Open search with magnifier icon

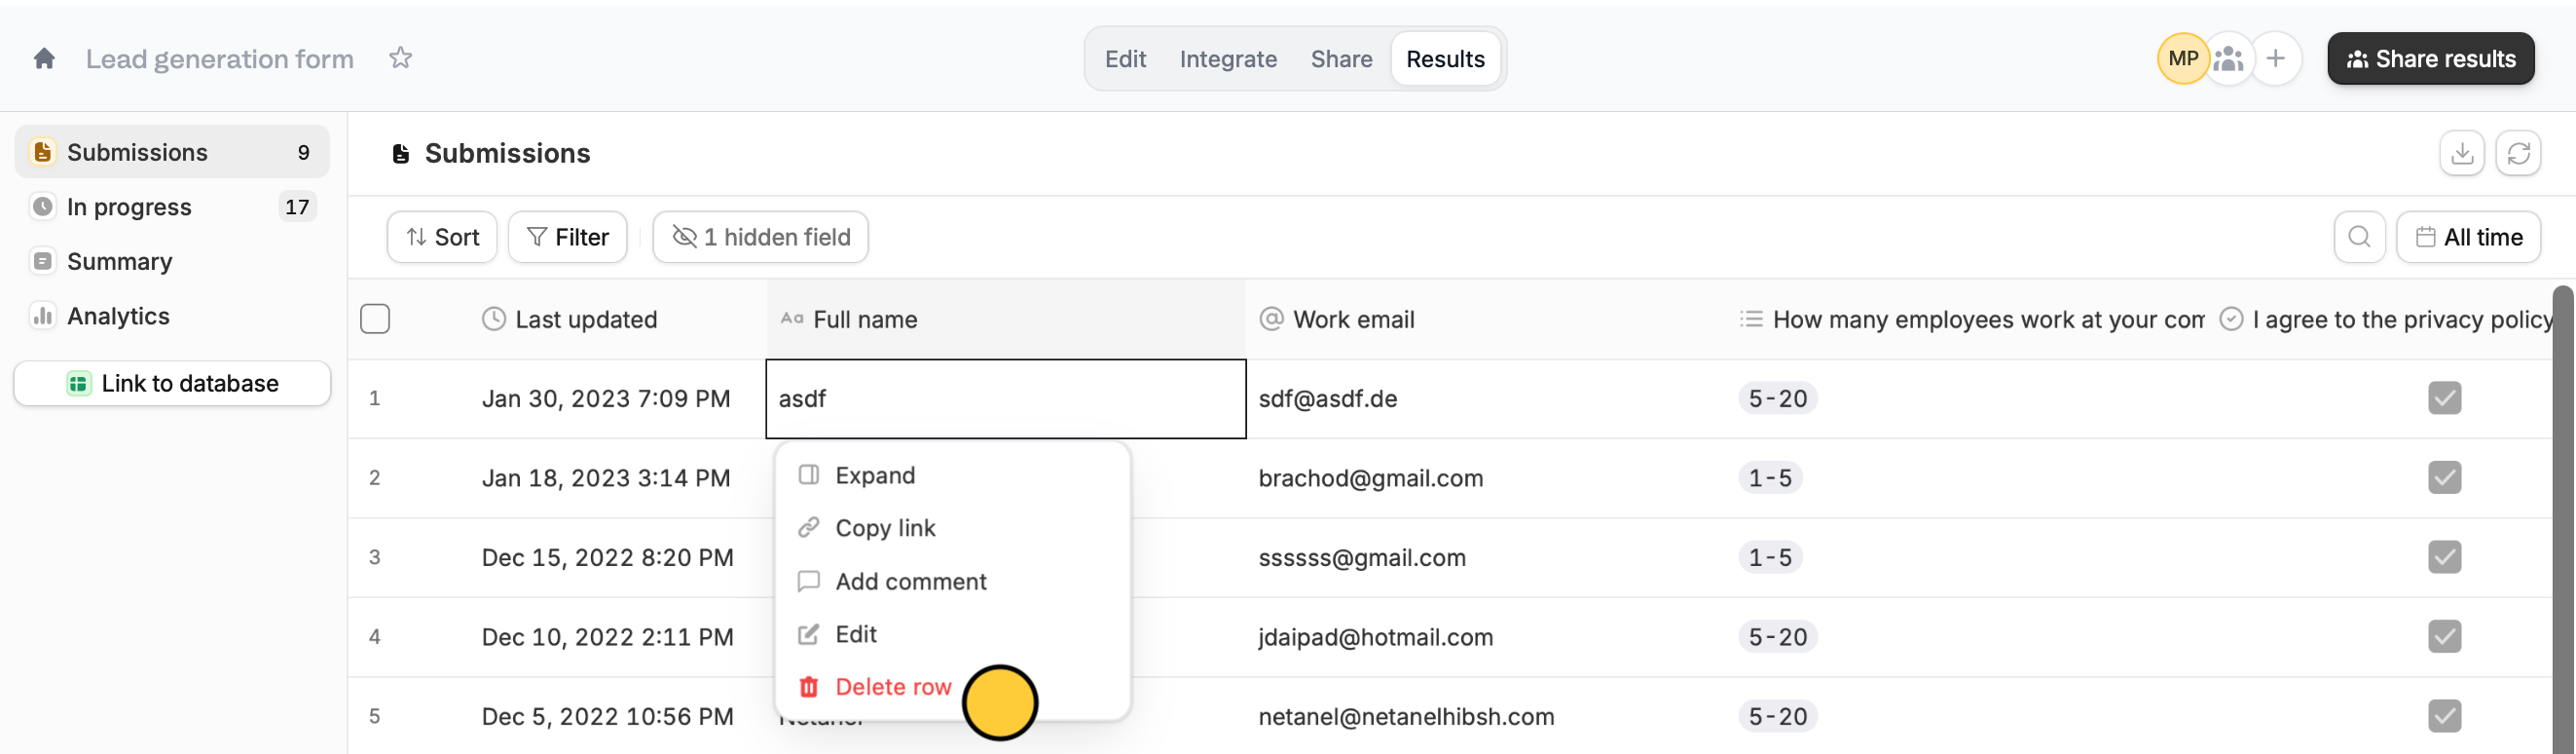point(2359,237)
